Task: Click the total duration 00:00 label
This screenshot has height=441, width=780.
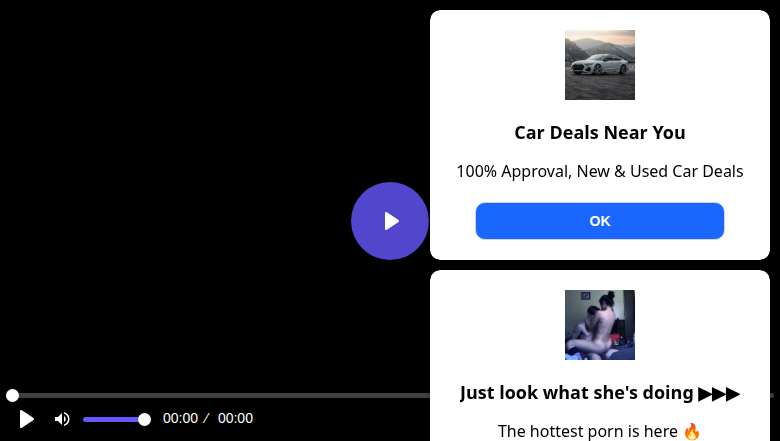Action: pos(235,418)
